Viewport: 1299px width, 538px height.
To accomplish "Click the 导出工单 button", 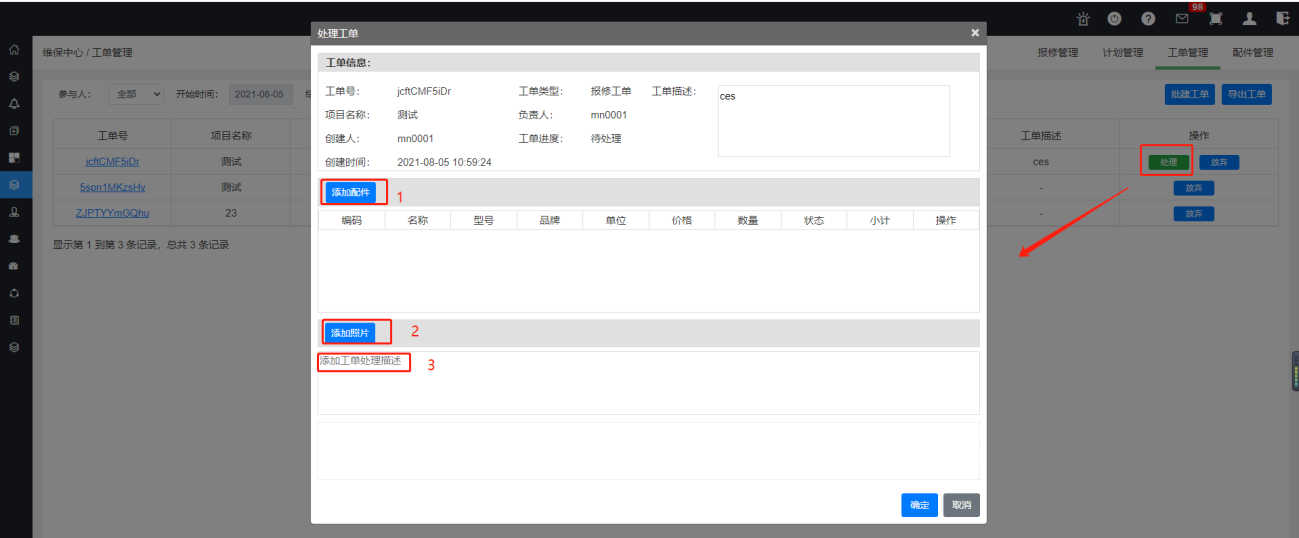I will coord(1248,95).
